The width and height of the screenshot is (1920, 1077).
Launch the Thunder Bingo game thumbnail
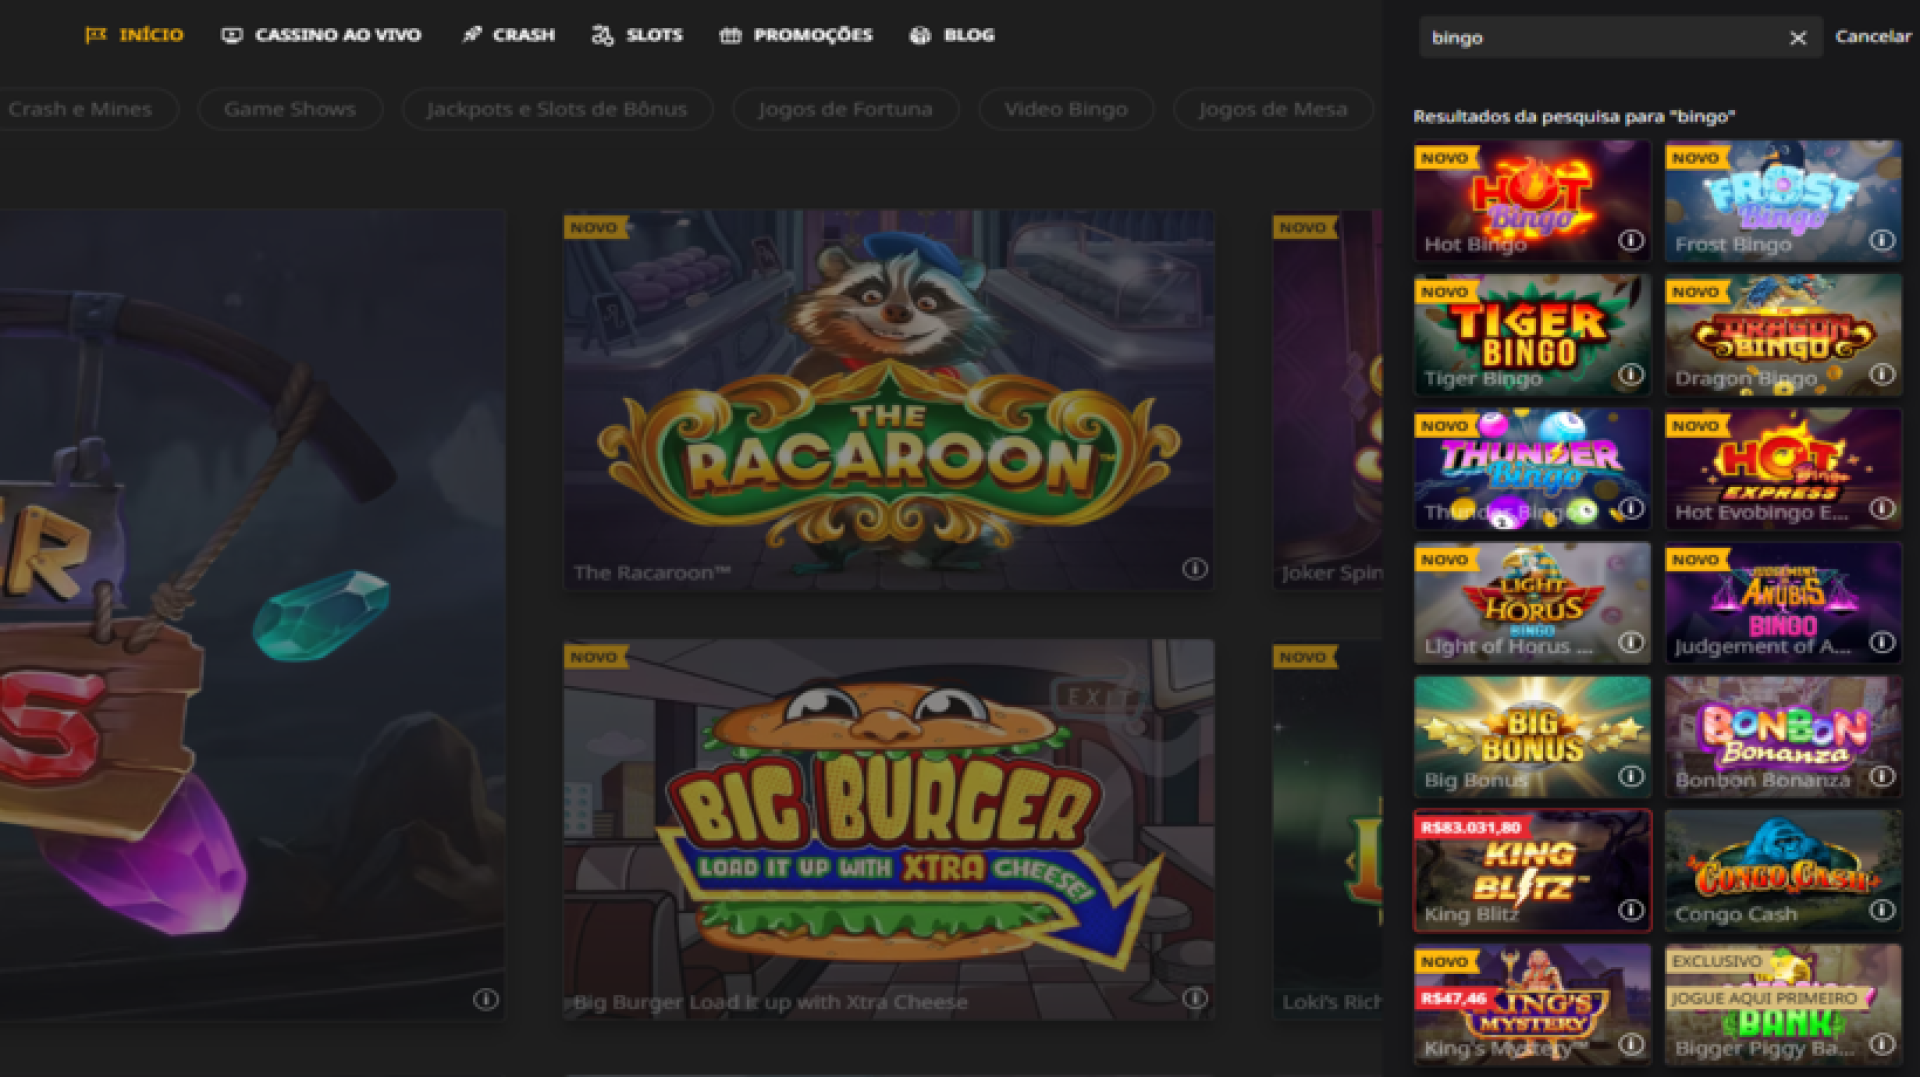[x=1531, y=465]
